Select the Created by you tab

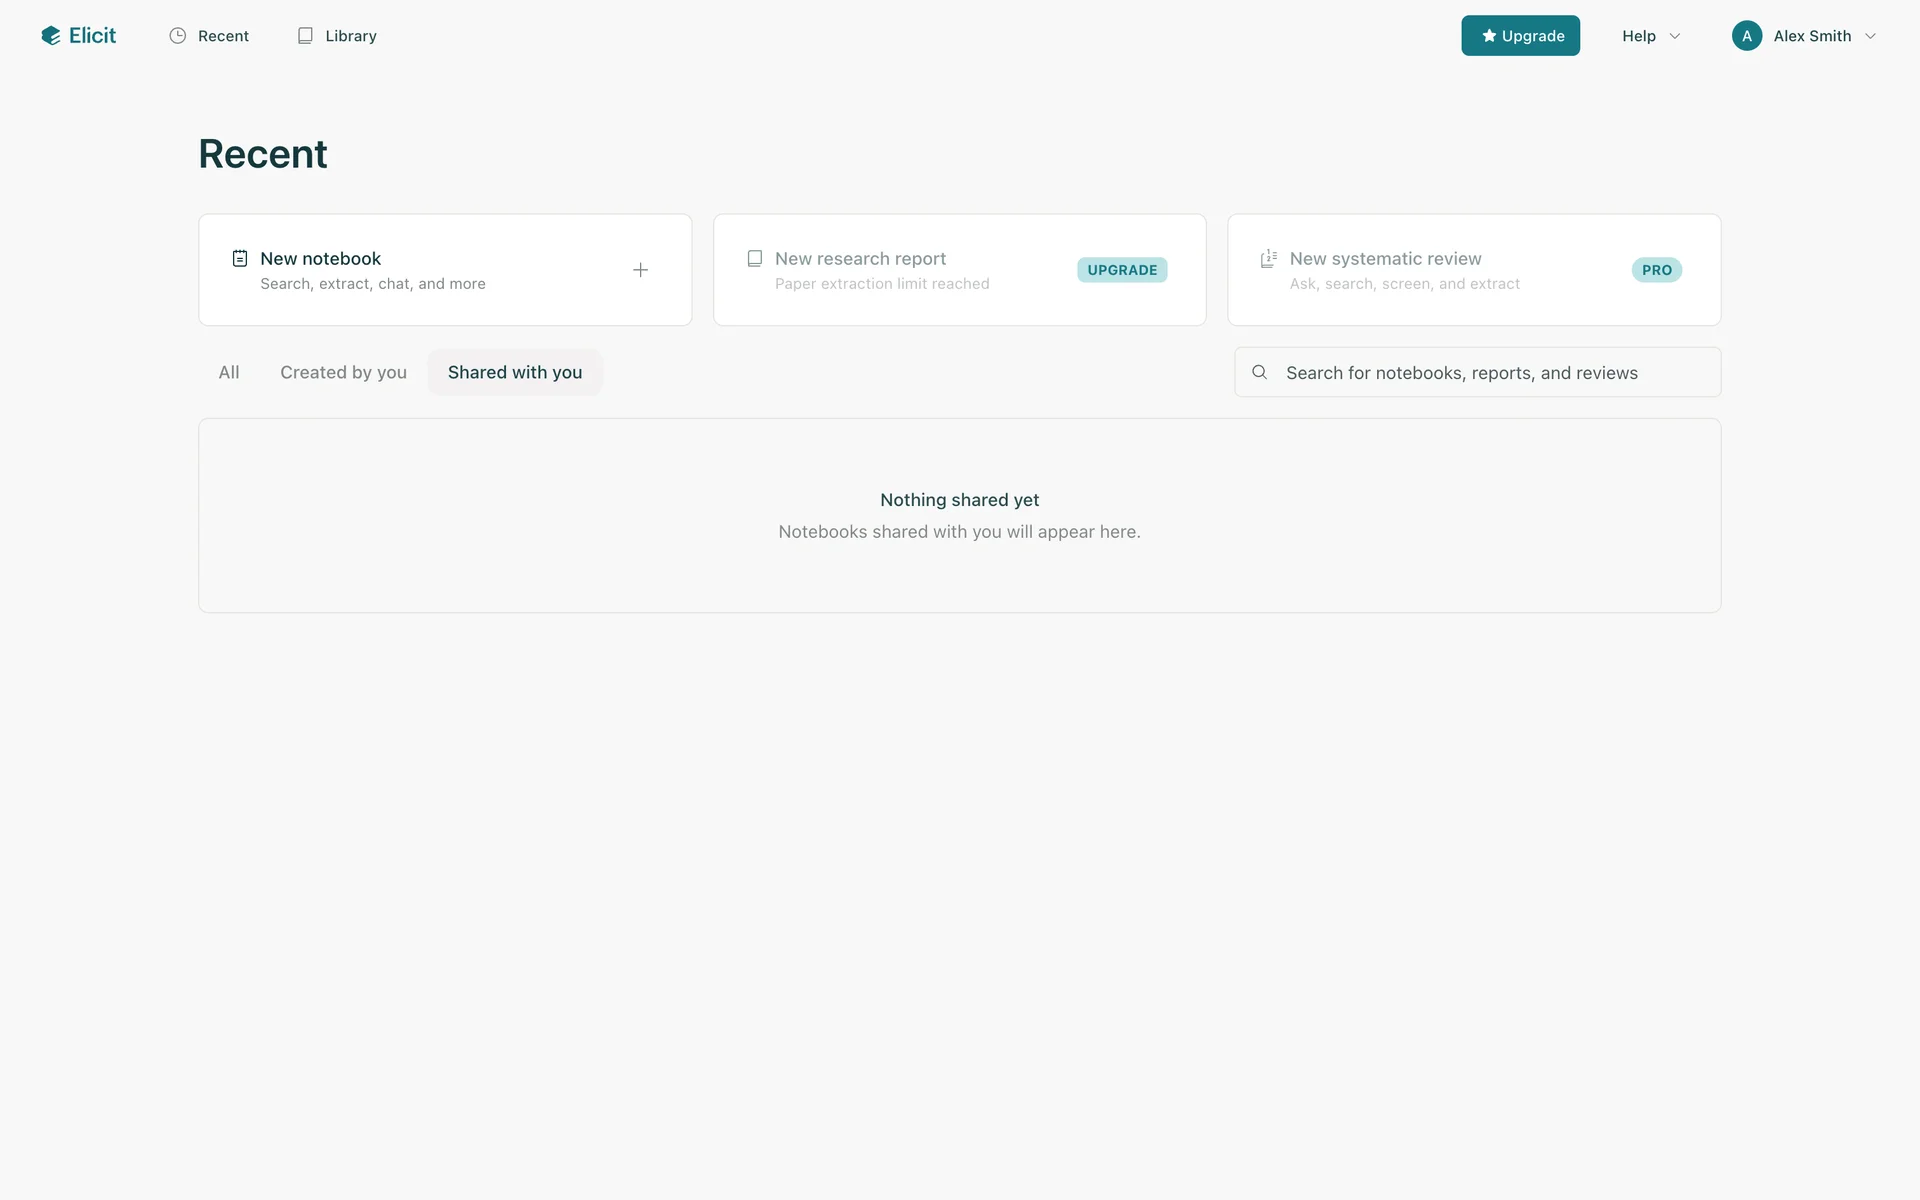pos(343,372)
